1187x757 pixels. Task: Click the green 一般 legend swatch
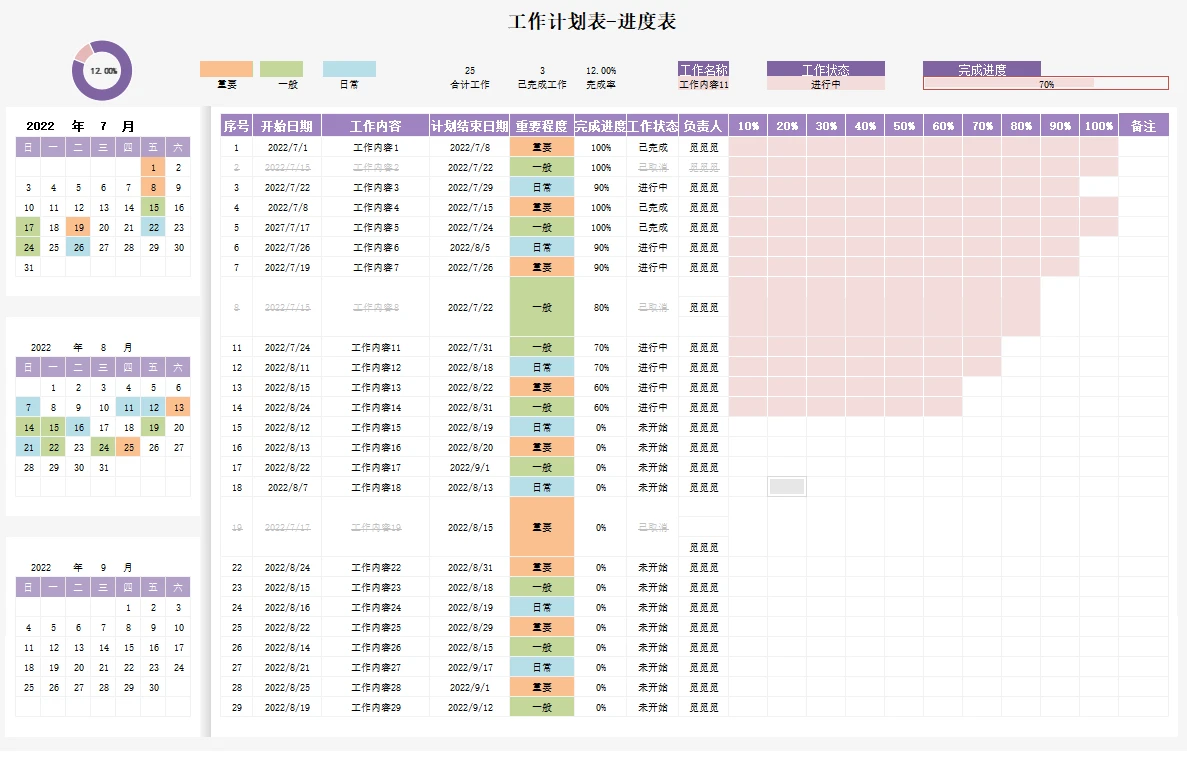[x=282, y=69]
